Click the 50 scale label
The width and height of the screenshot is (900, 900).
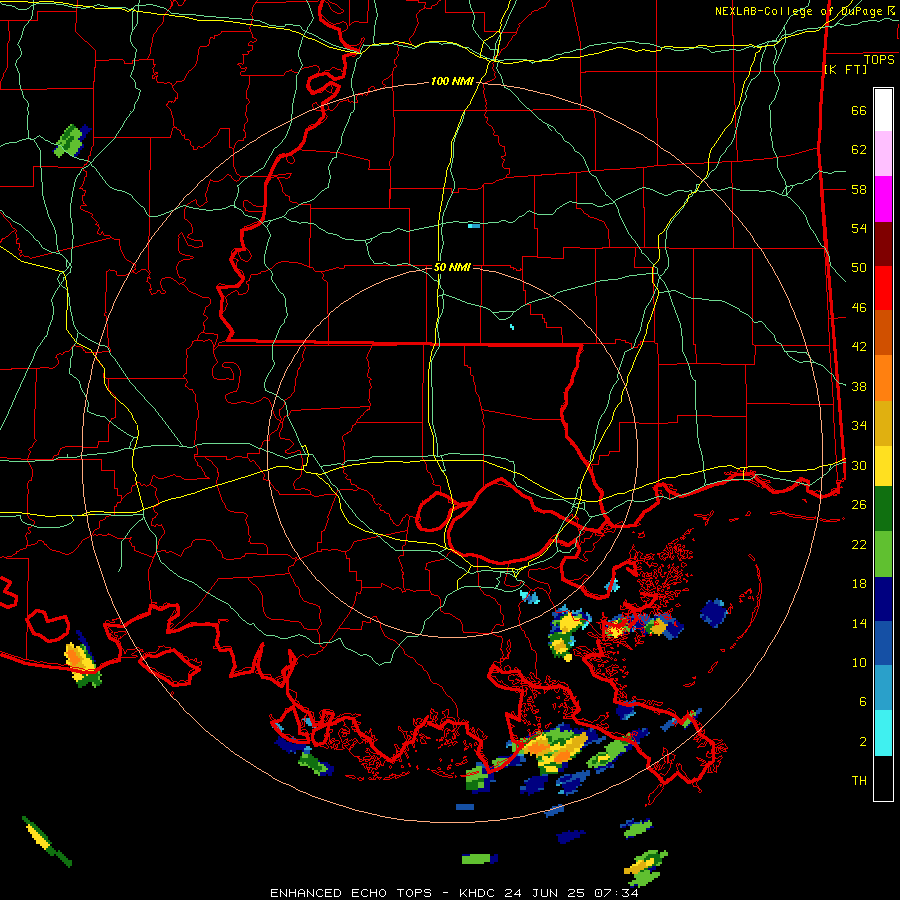click(x=859, y=268)
